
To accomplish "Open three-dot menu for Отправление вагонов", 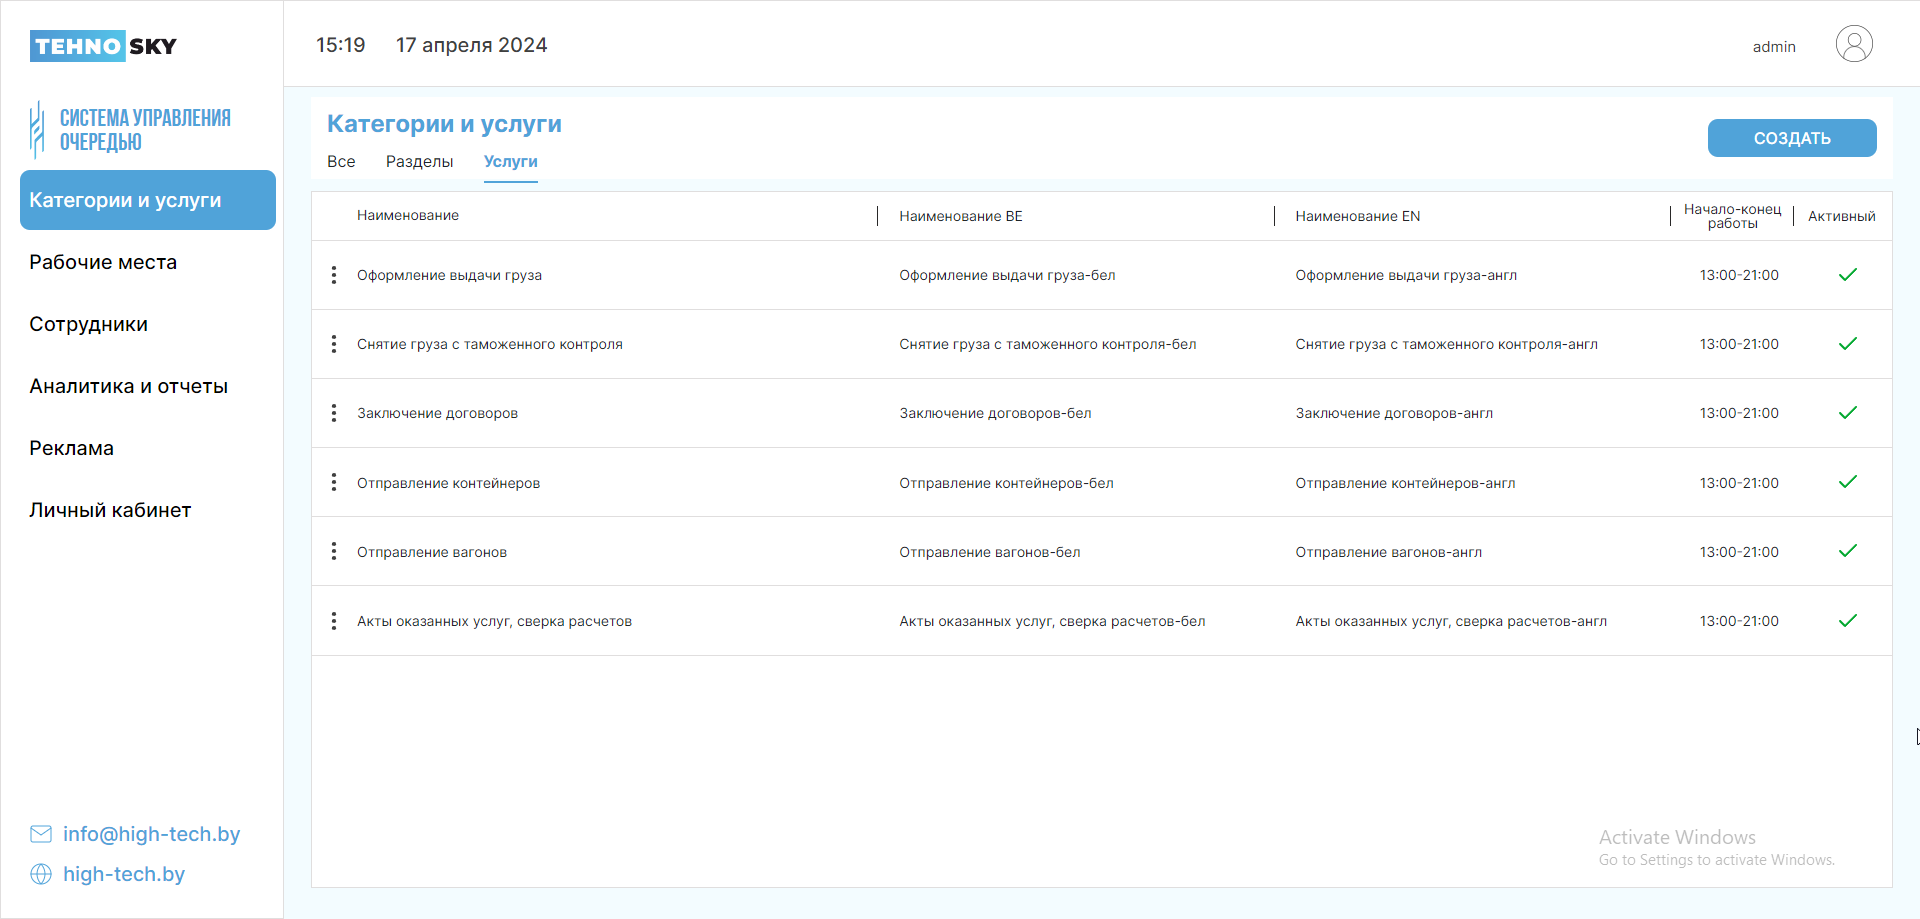I will coord(334,552).
